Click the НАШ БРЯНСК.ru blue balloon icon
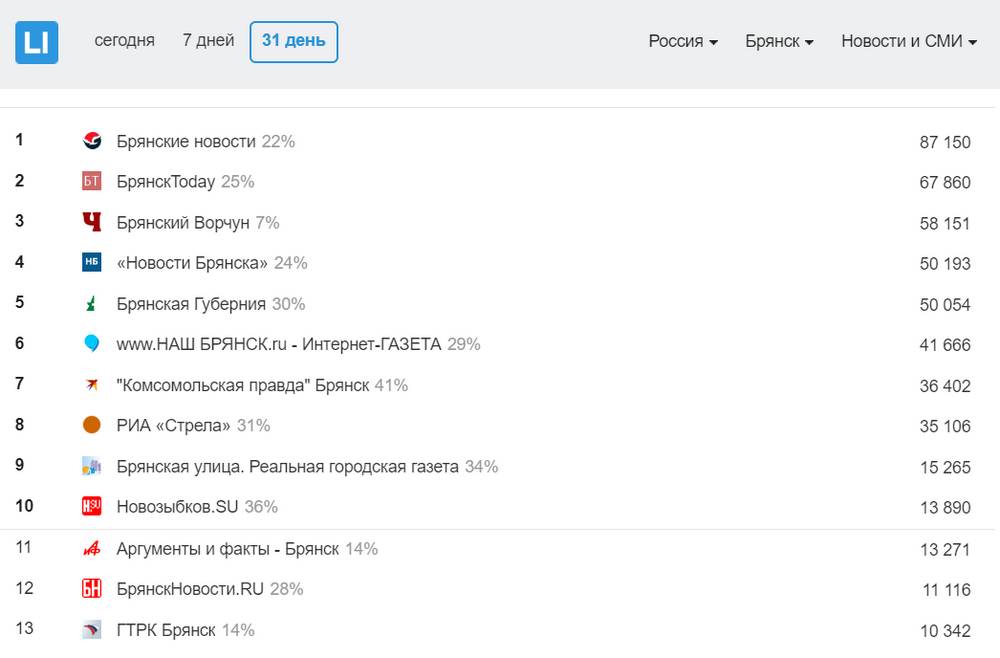Viewport: 1000px width, 658px height. coord(92,344)
